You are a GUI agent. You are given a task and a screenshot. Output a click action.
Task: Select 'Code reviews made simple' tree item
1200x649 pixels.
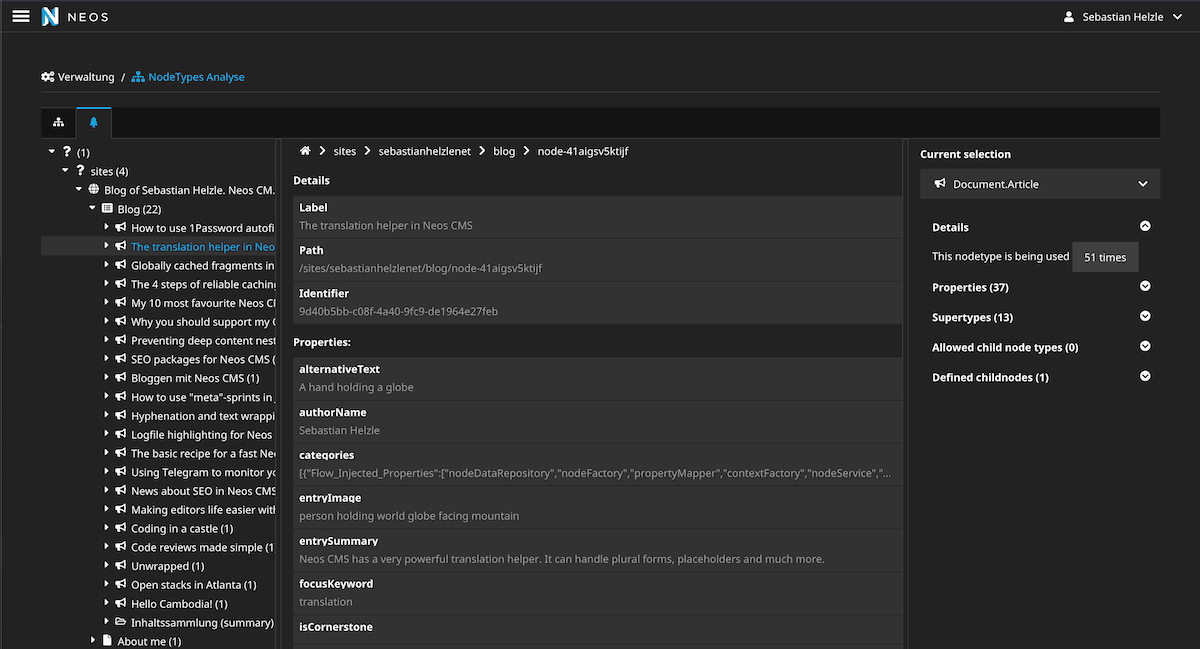203,547
